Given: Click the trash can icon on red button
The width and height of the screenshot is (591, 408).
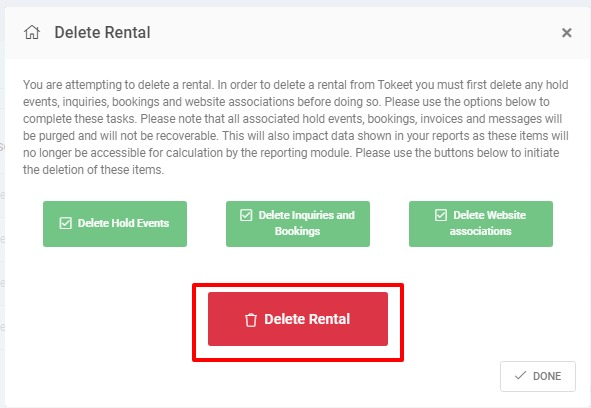Looking at the screenshot, I should 251,320.
